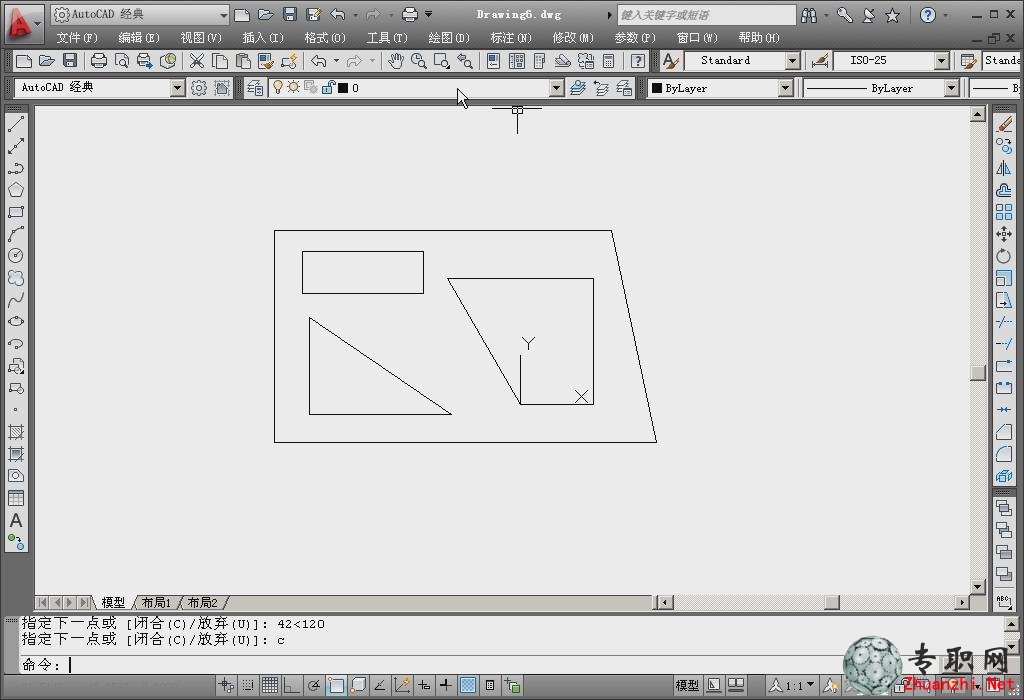
Task: Click the vertical scrollbar thumb
Action: [978, 373]
